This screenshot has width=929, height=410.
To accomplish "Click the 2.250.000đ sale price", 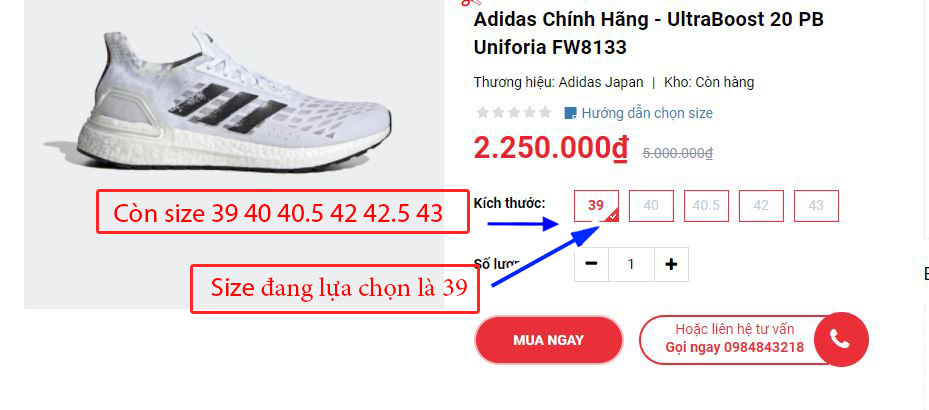I will point(551,148).
